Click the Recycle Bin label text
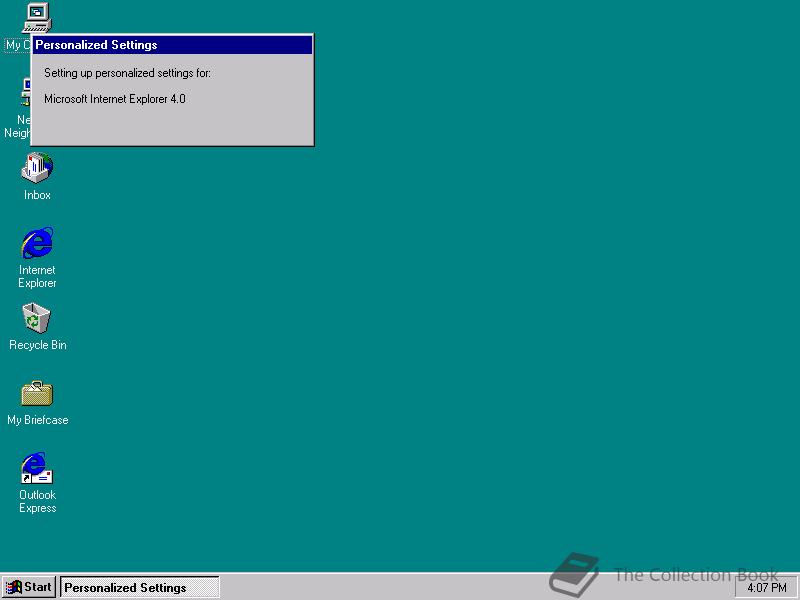The width and height of the screenshot is (800, 600). point(38,345)
